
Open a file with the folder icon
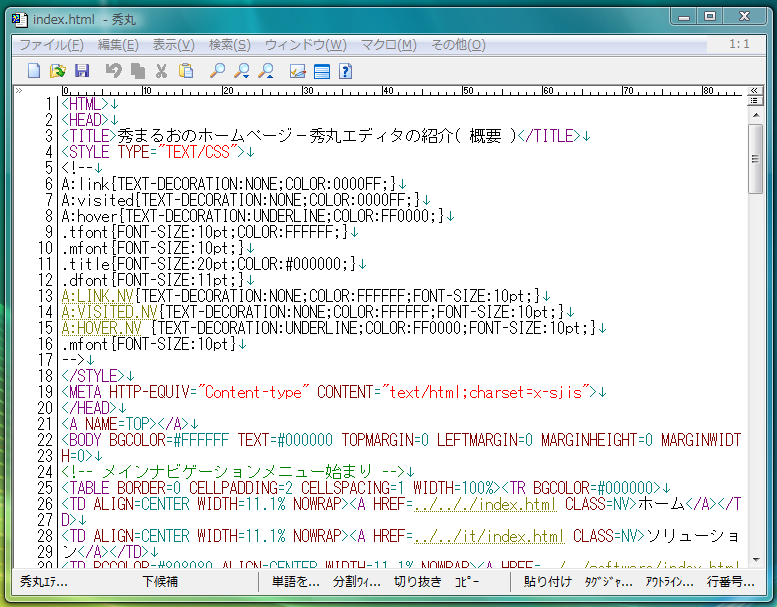coord(58,71)
